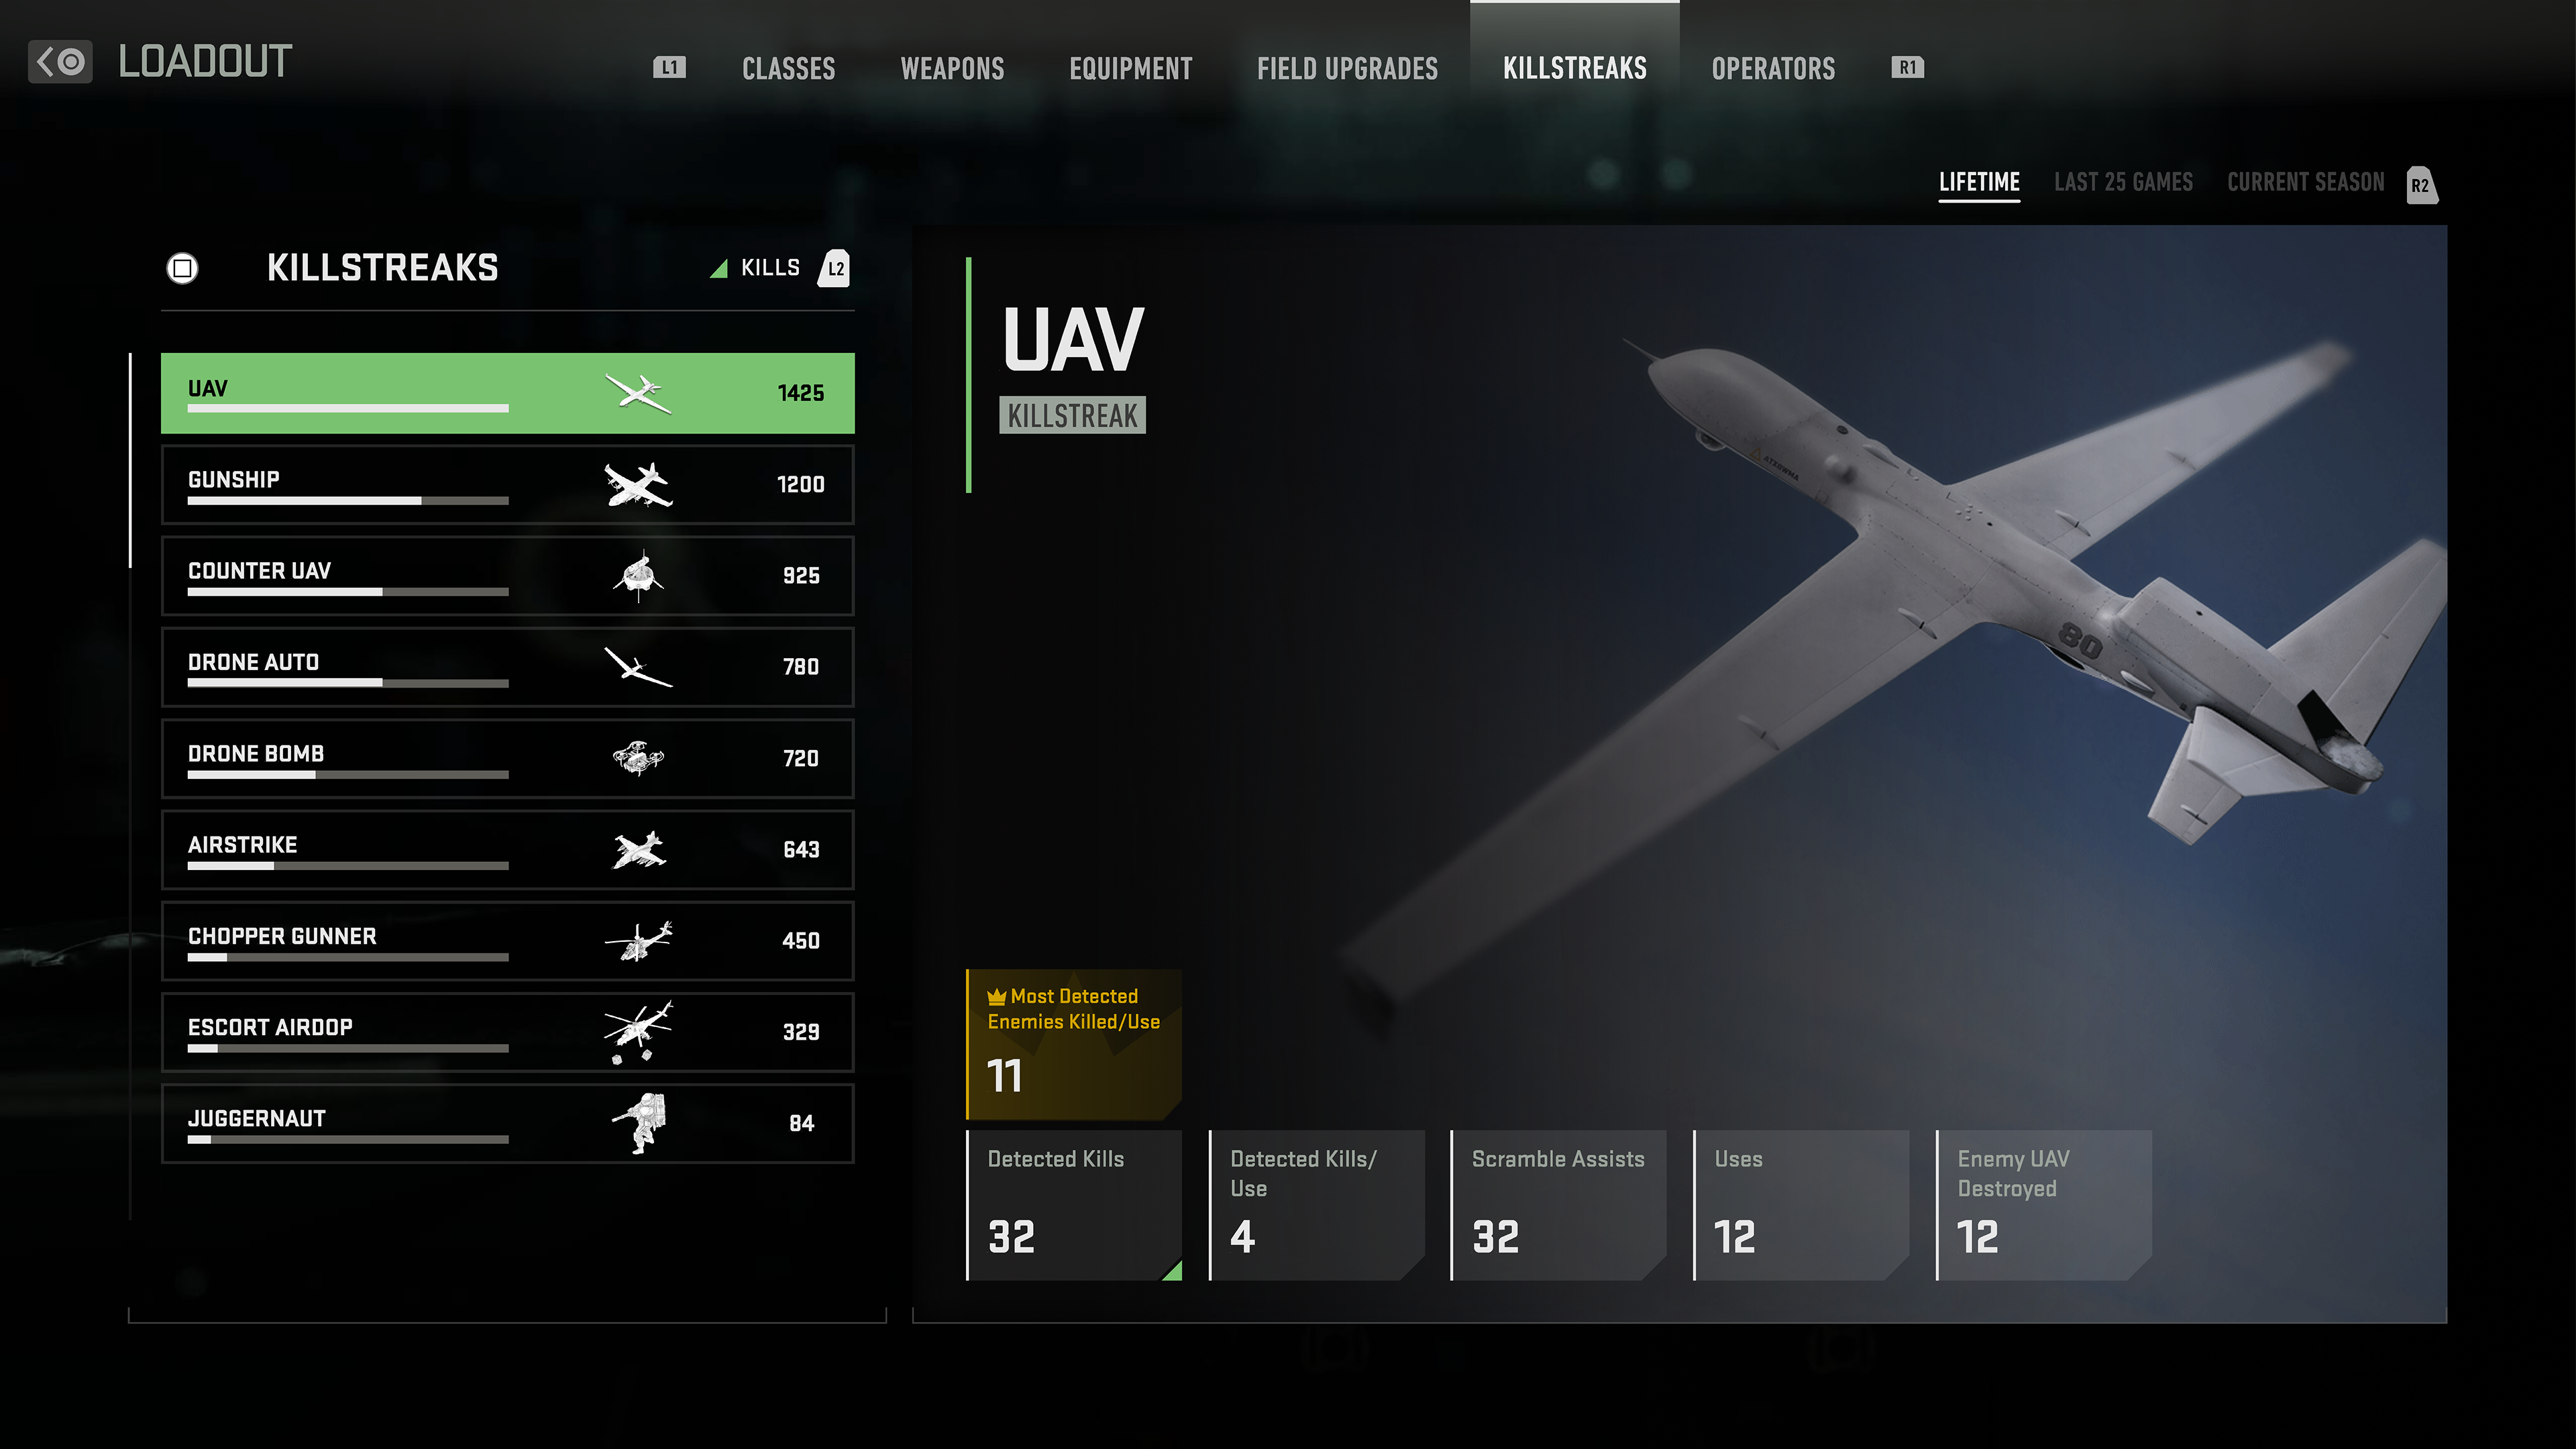Open the WEAPONS tab

952,68
